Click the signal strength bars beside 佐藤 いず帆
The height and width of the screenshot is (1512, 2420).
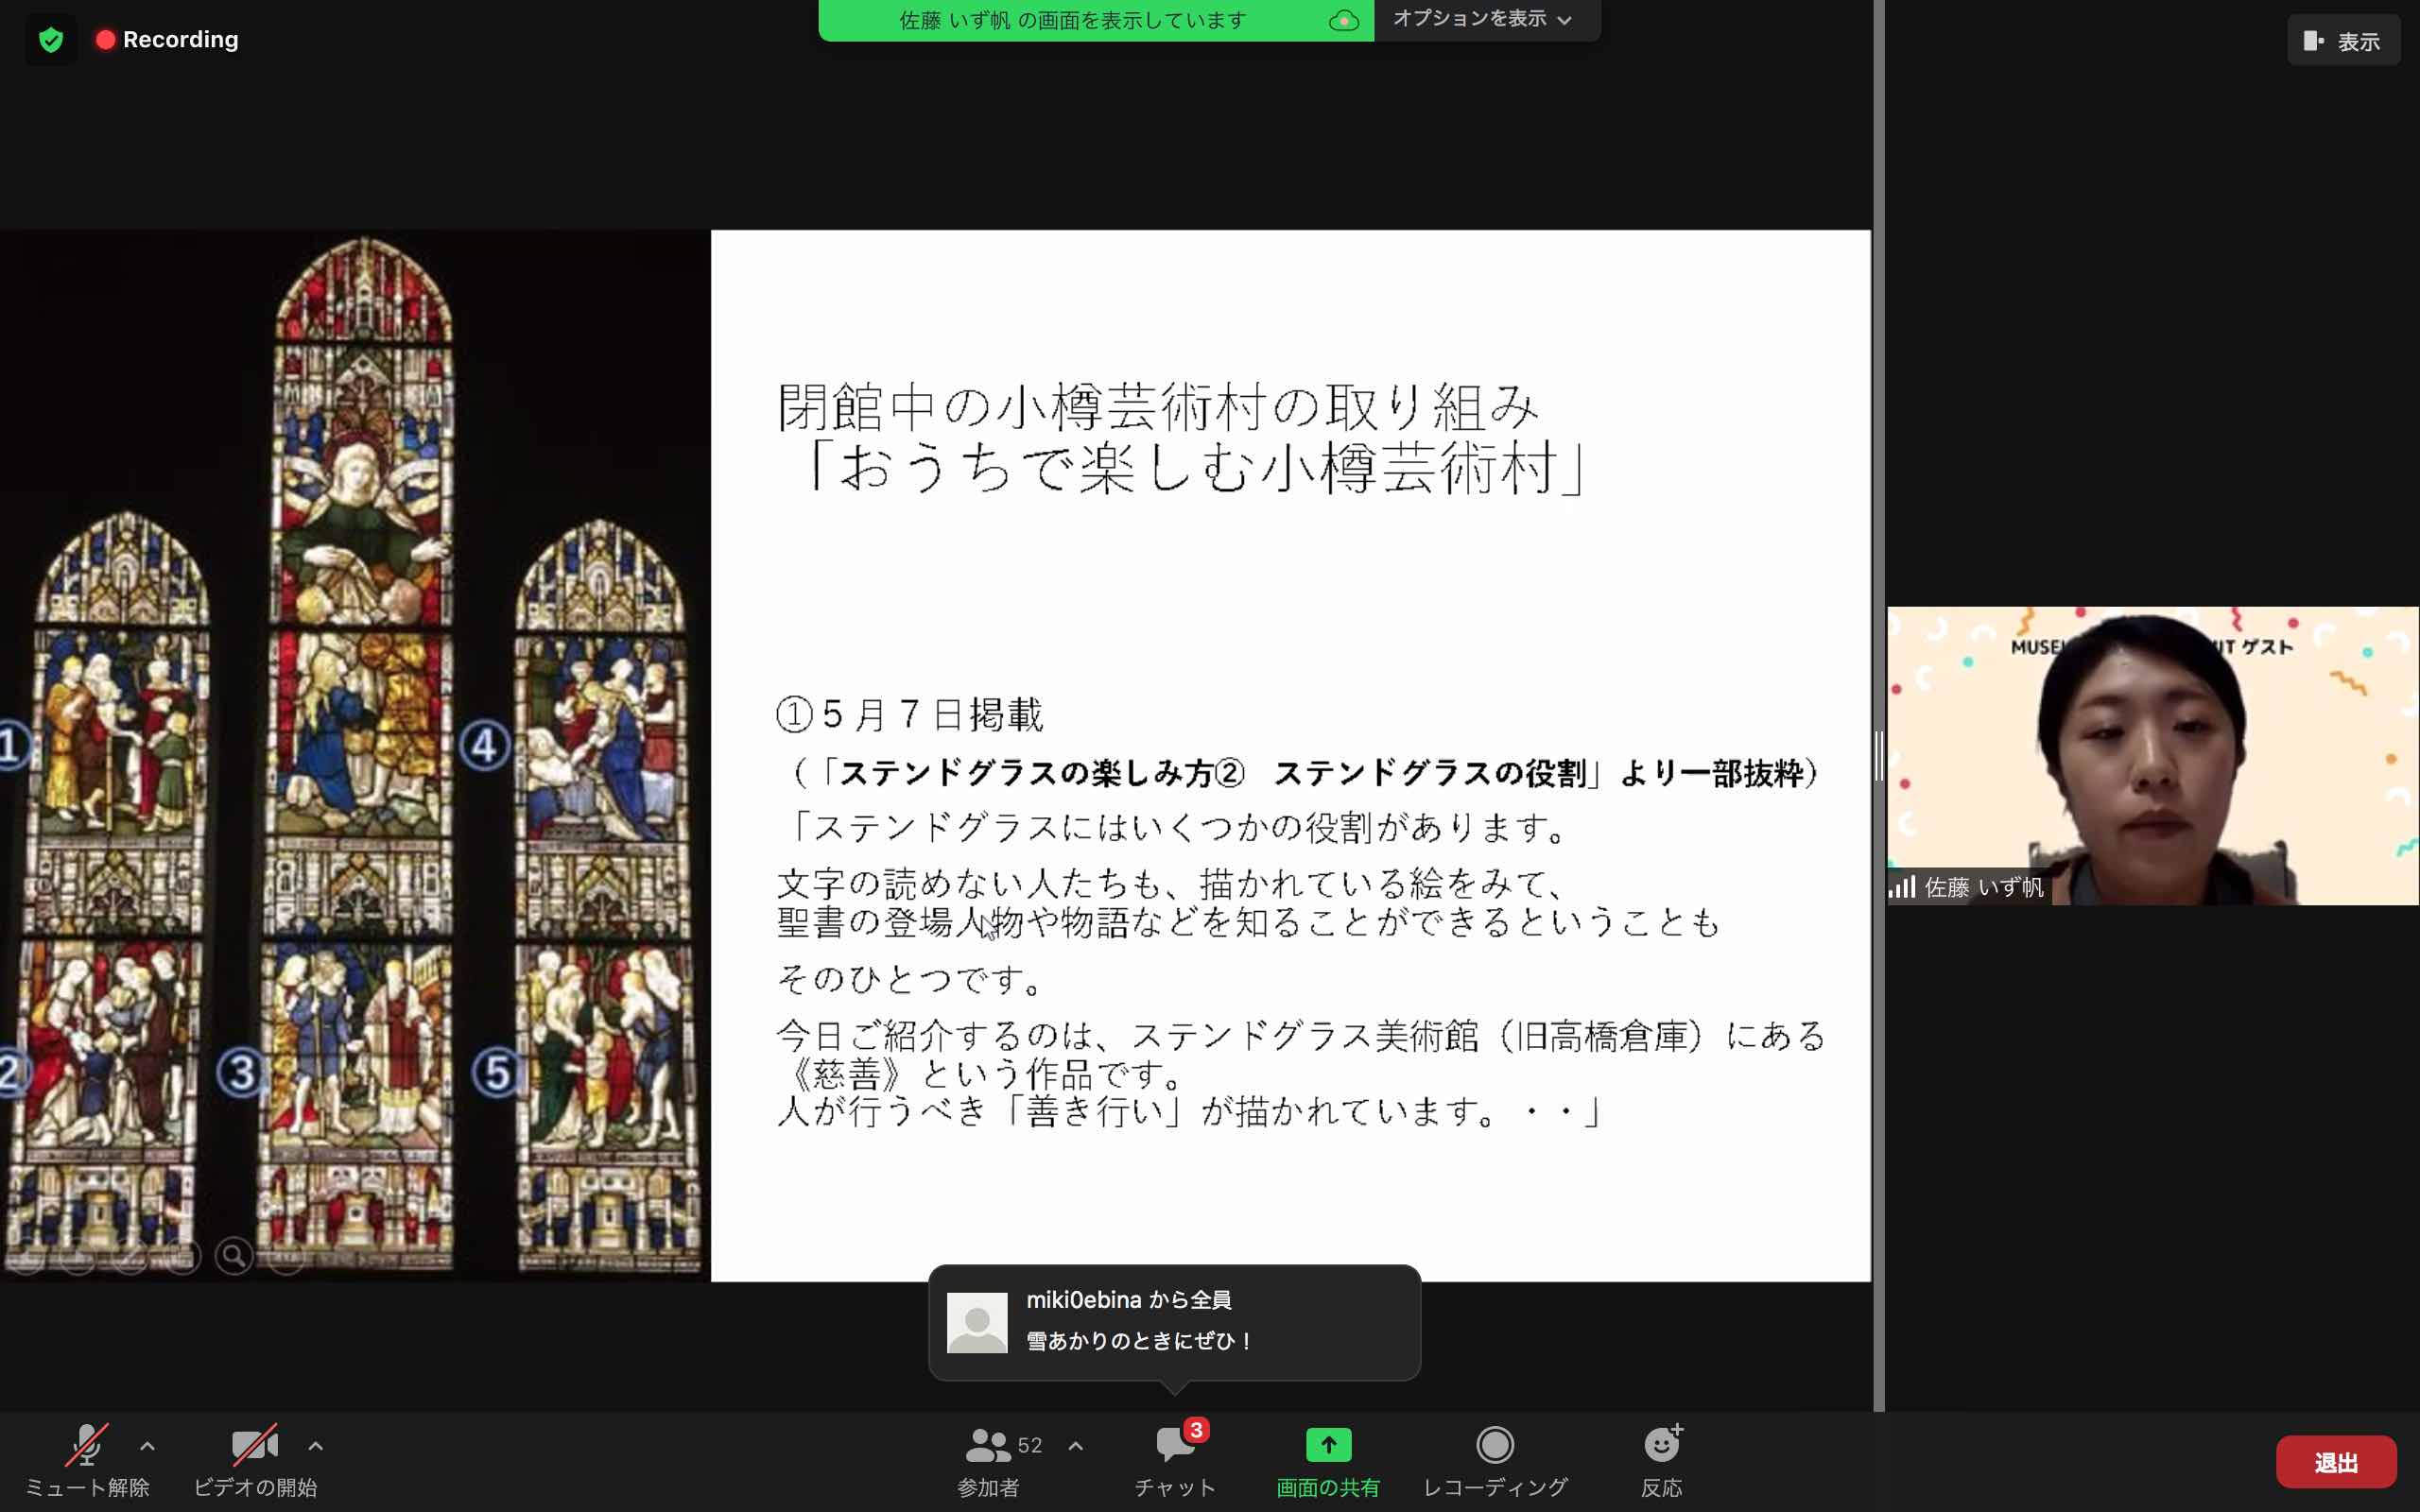[1902, 887]
